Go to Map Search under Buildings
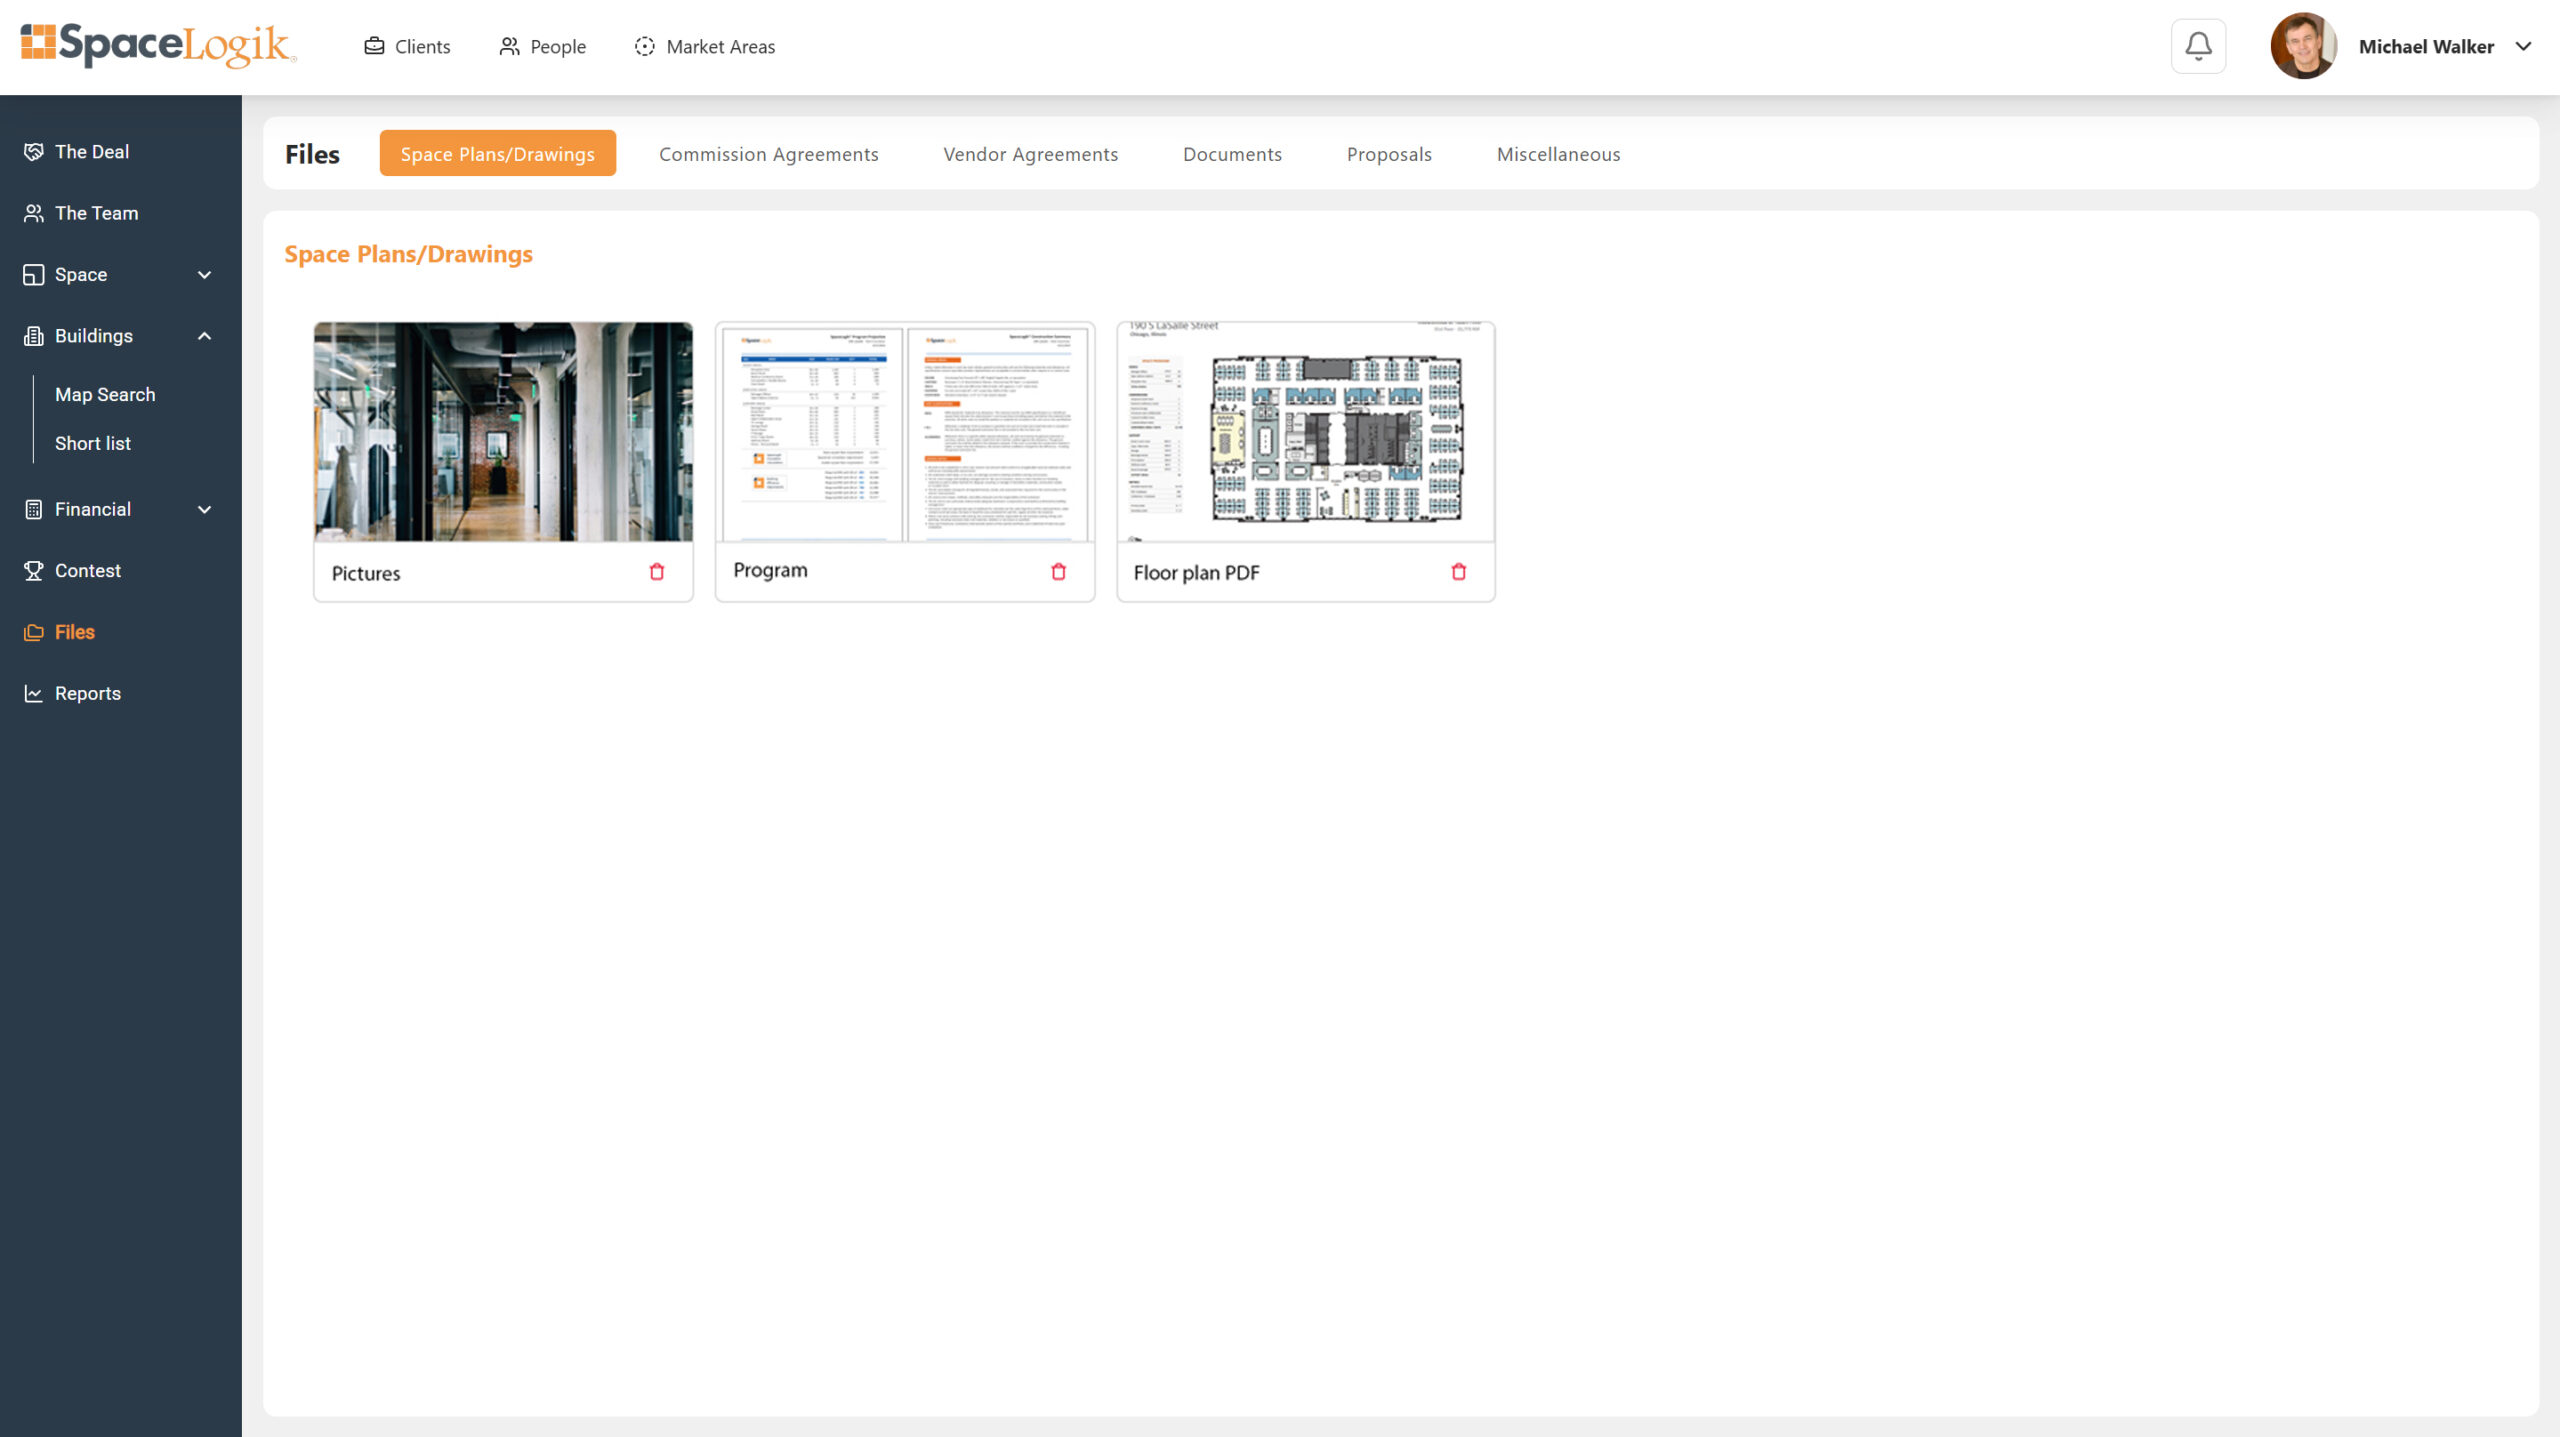Viewport: 2560px width, 1437px height. 105,394
